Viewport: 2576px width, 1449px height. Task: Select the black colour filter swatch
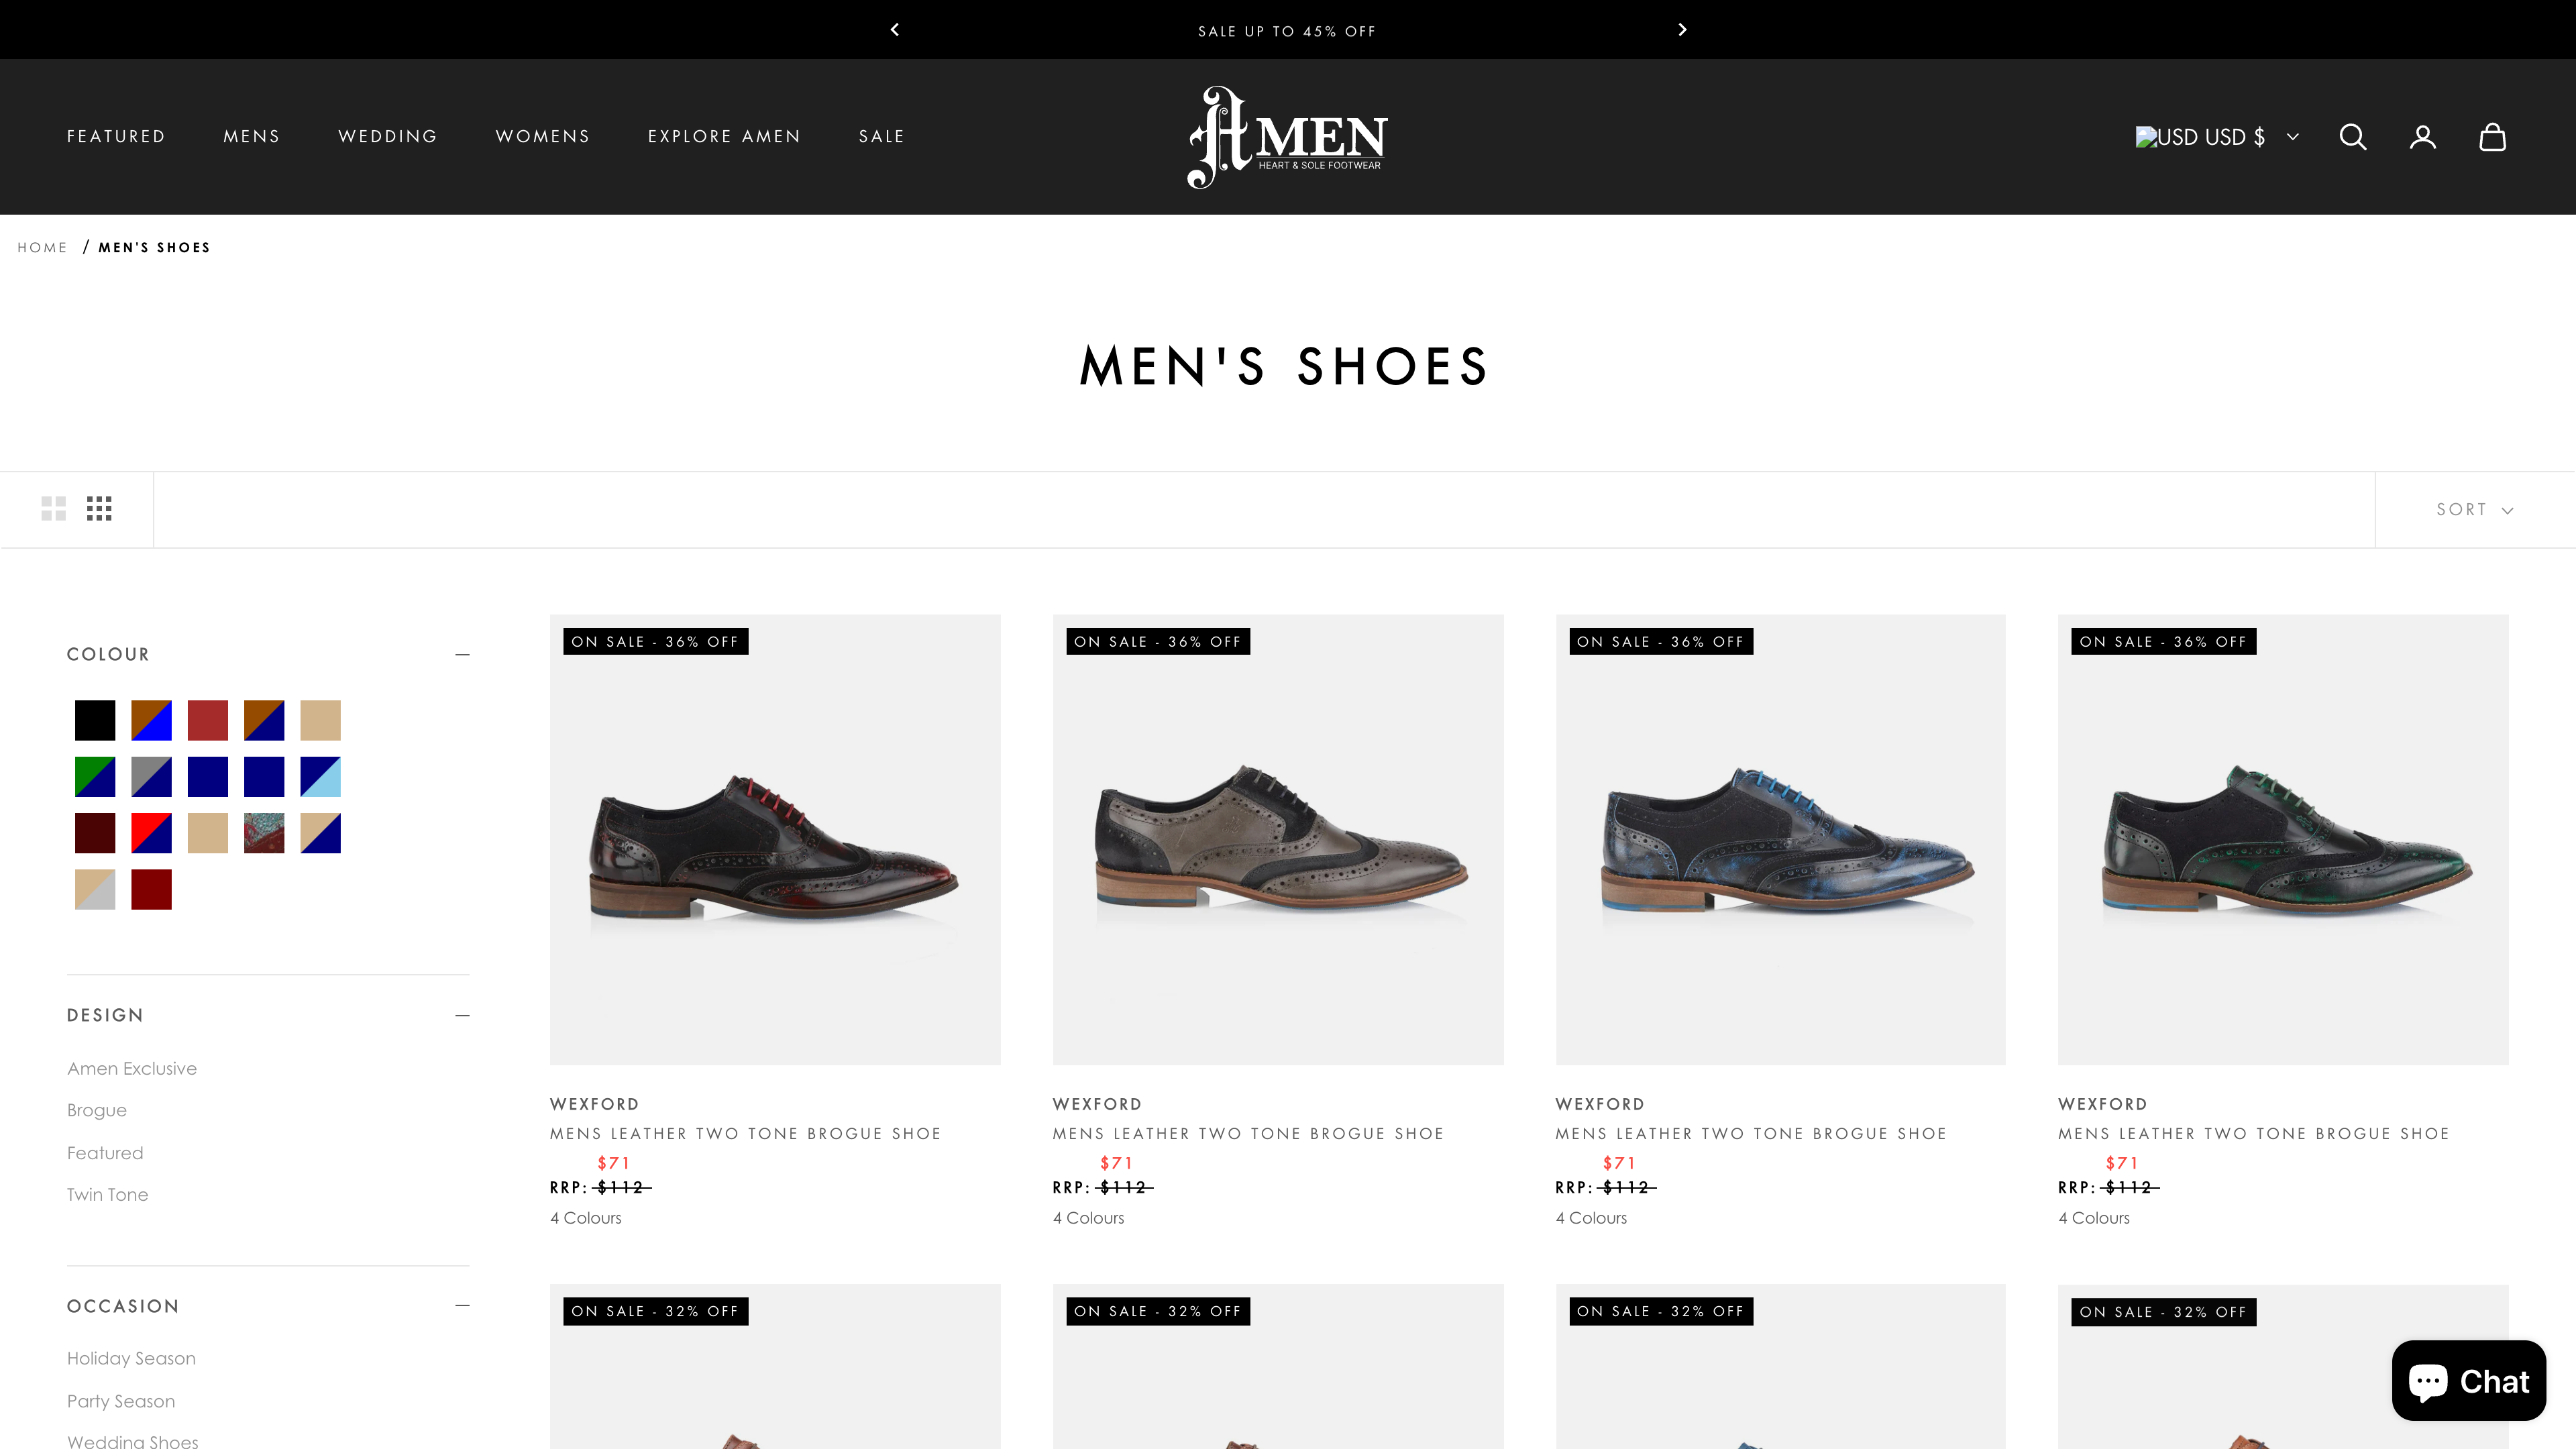point(95,720)
